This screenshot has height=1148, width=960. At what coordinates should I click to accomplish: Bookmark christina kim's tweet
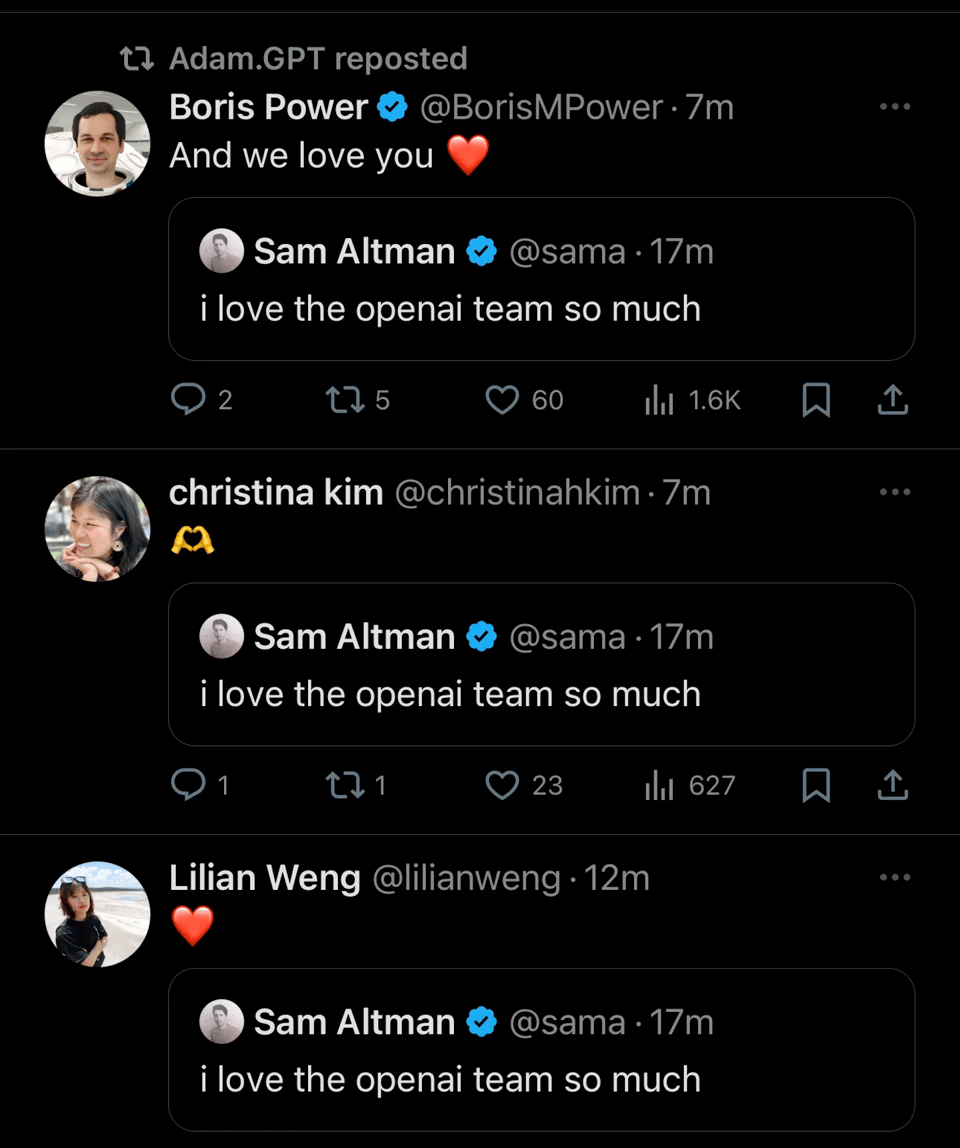coord(816,786)
